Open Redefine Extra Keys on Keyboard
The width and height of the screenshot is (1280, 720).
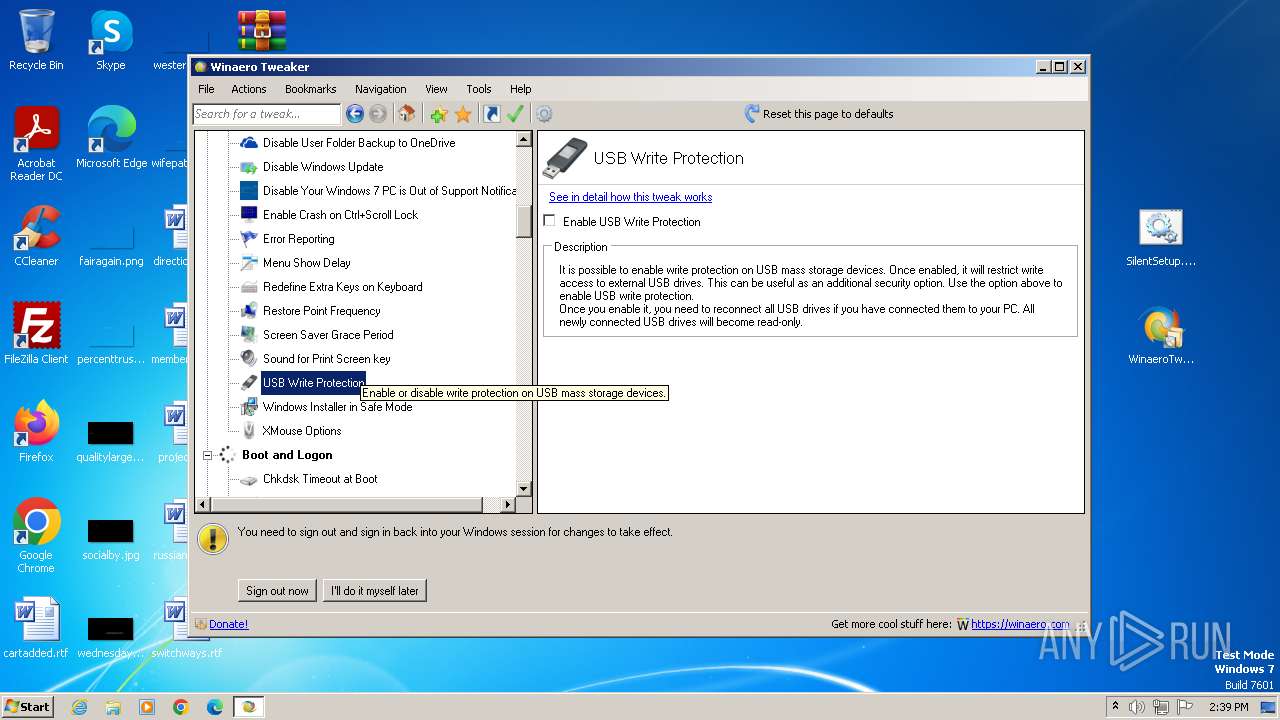coord(342,287)
